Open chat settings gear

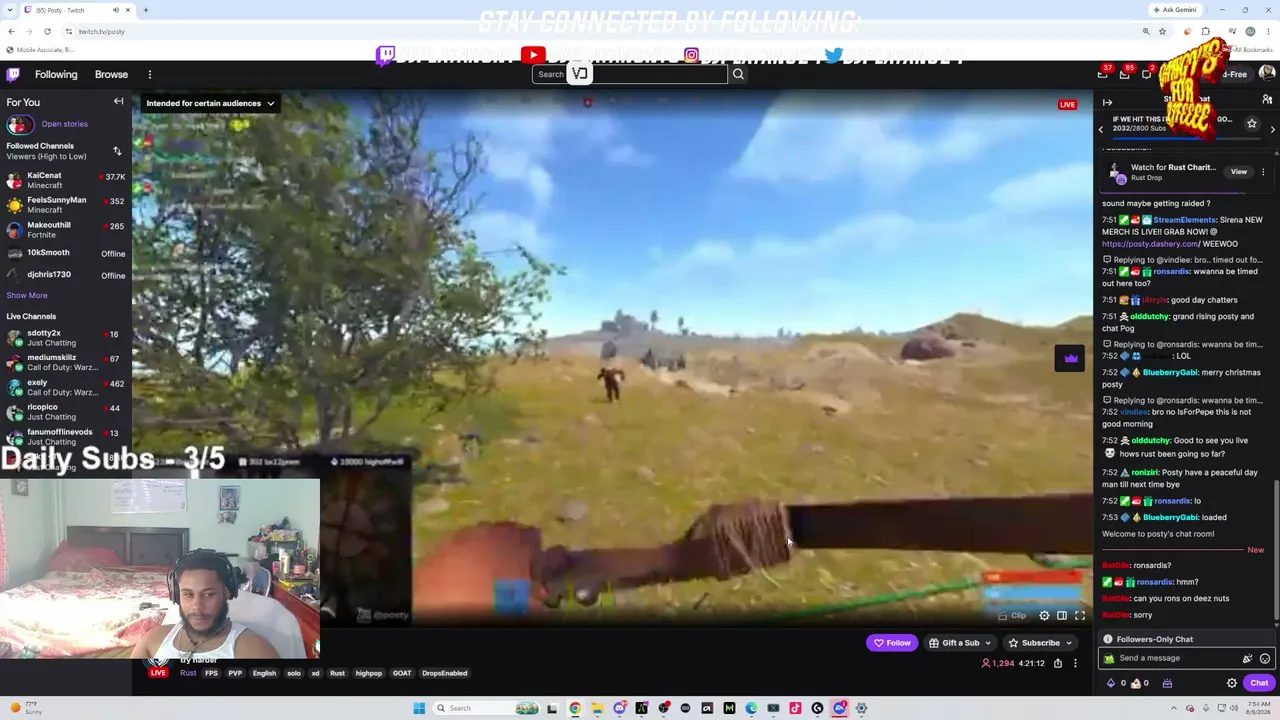[x=1232, y=683]
